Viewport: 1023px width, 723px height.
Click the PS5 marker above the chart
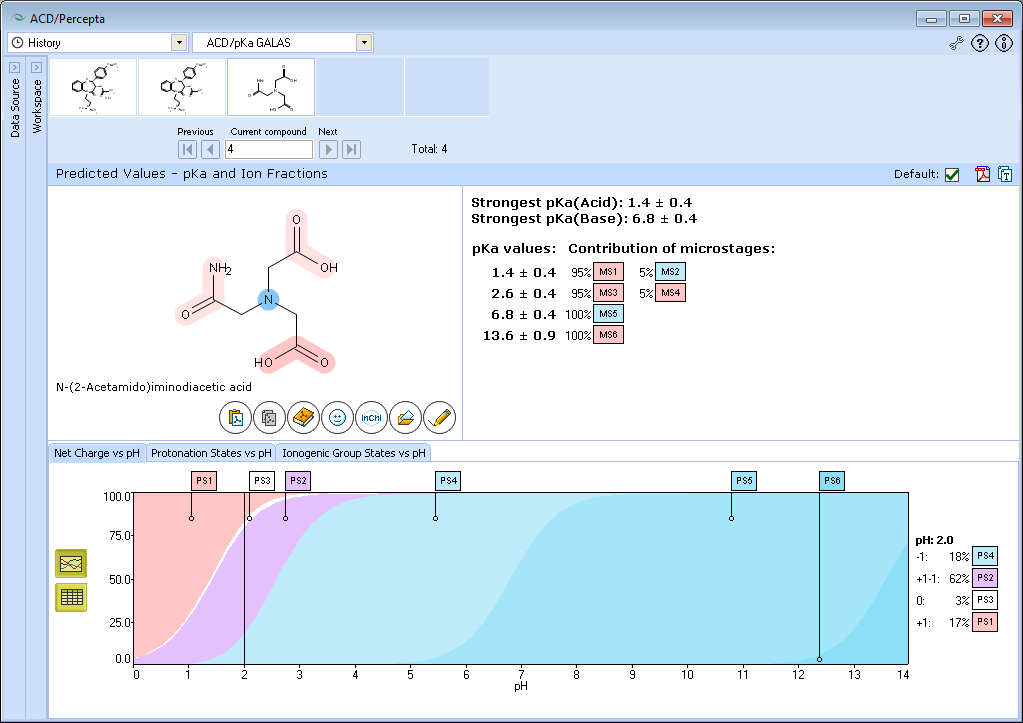(744, 481)
